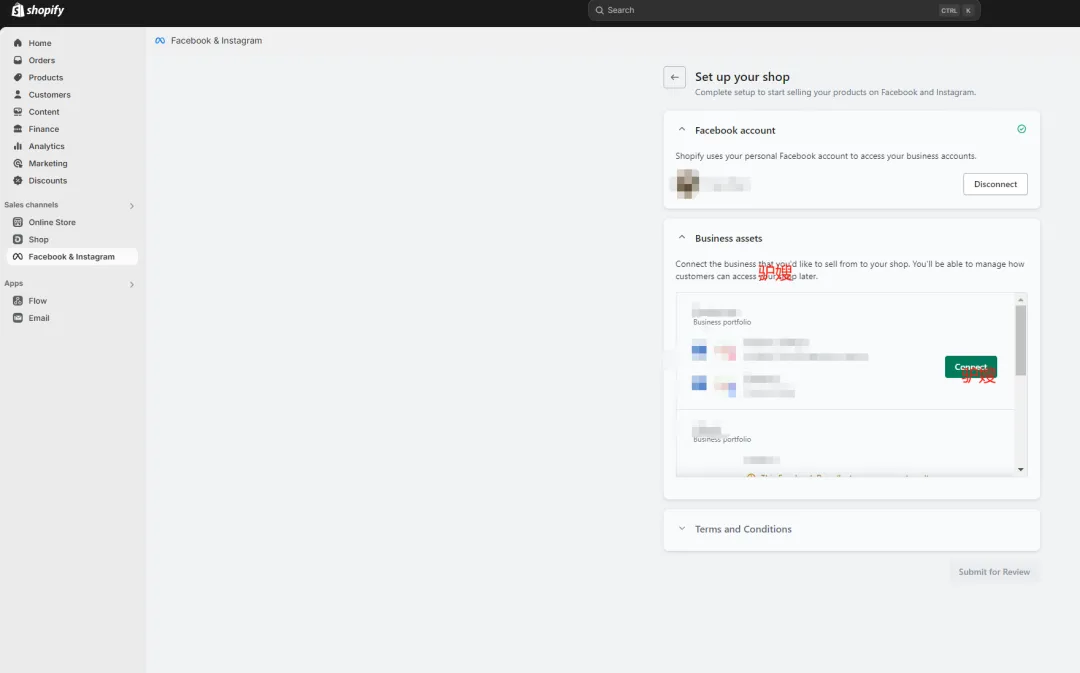
Task: Click Submit for Review button
Action: [994, 572]
